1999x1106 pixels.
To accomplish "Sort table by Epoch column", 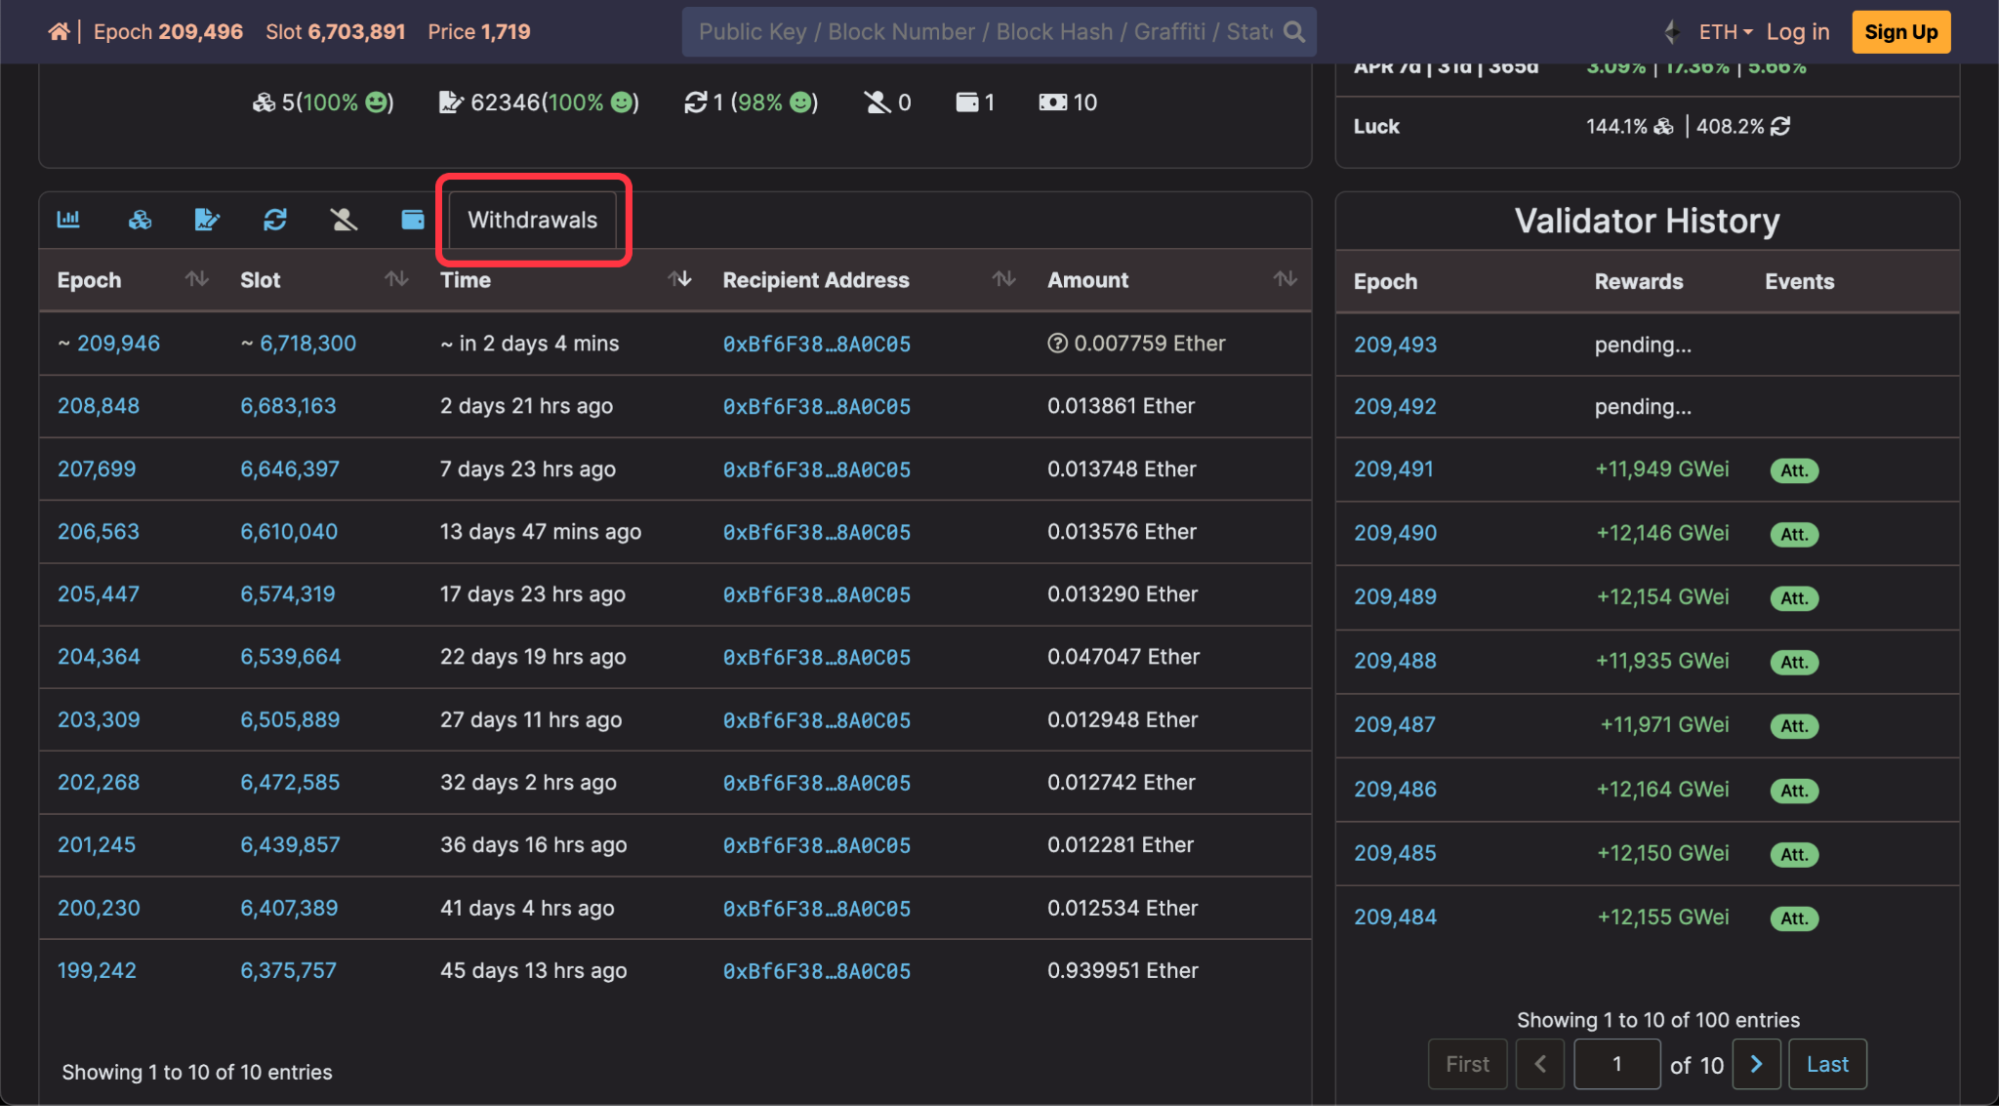I will (197, 280).
